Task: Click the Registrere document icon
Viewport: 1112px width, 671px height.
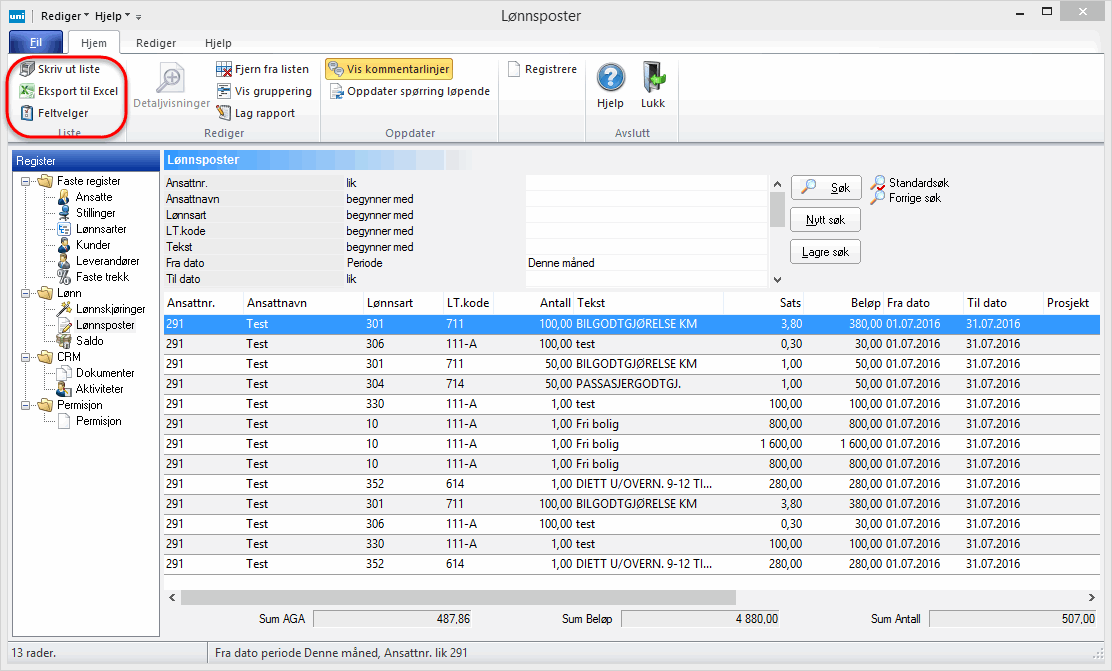Action: 514,69
